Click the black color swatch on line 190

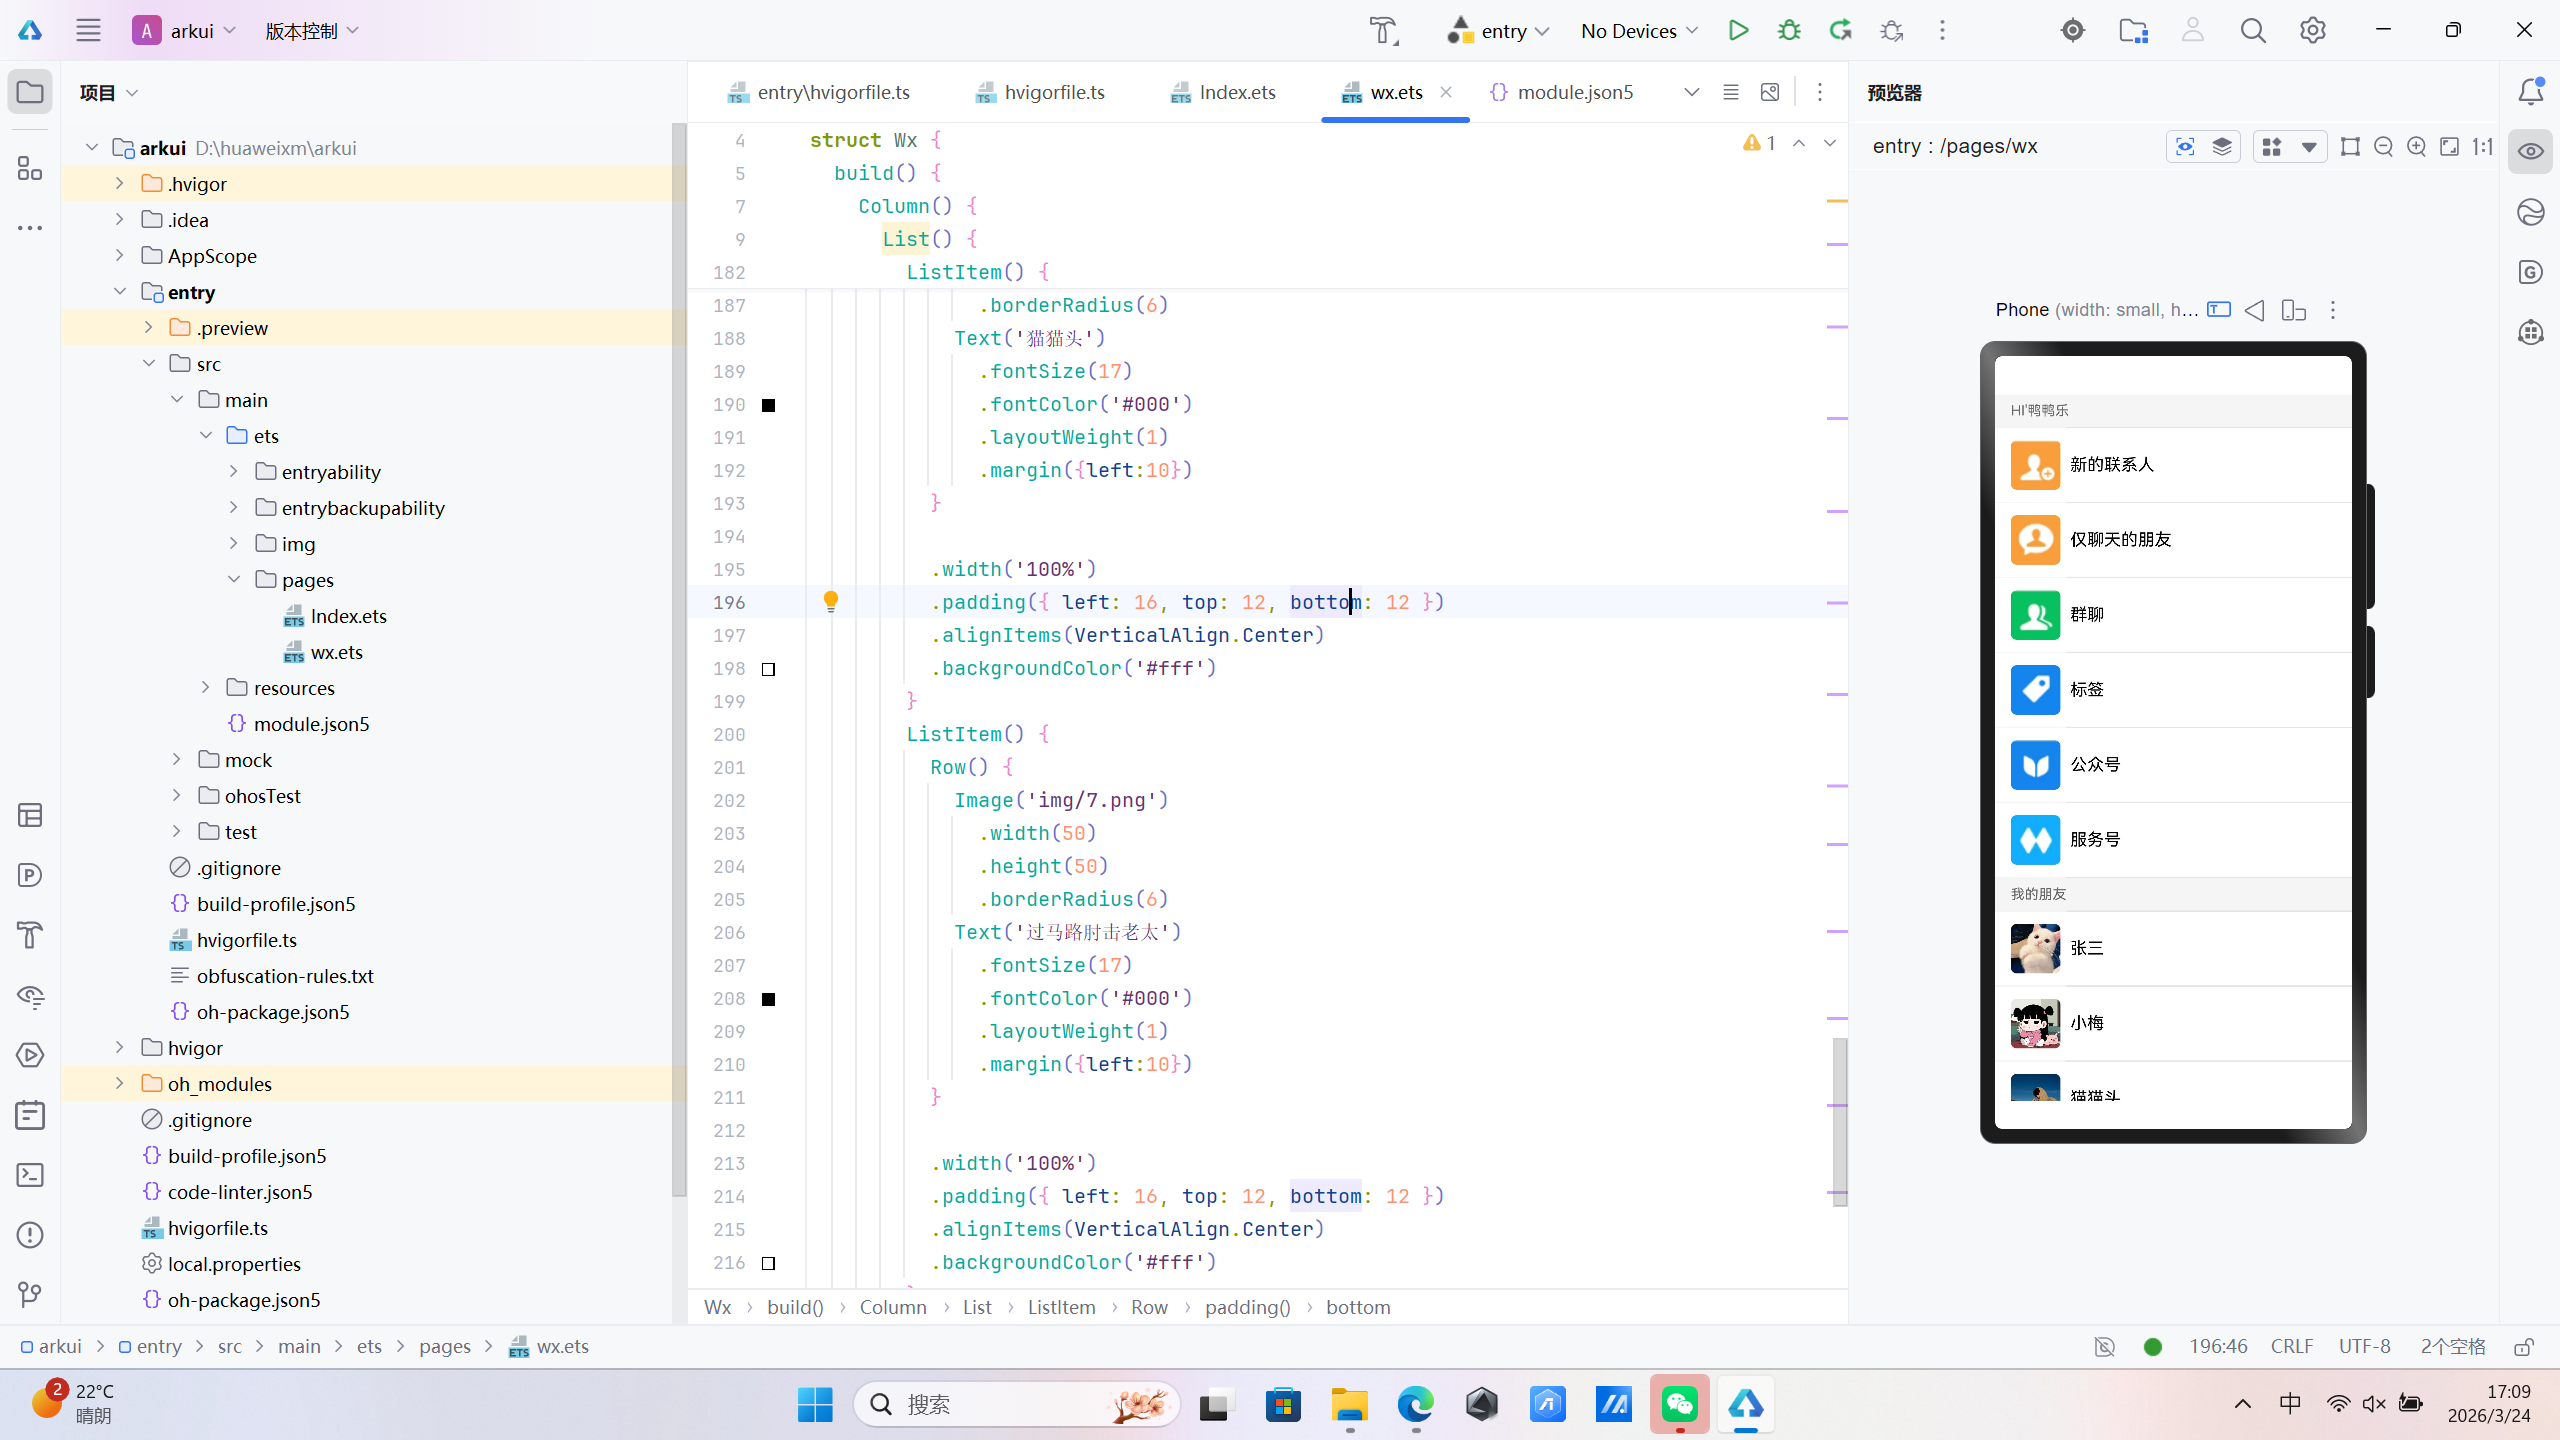(768, 405)
